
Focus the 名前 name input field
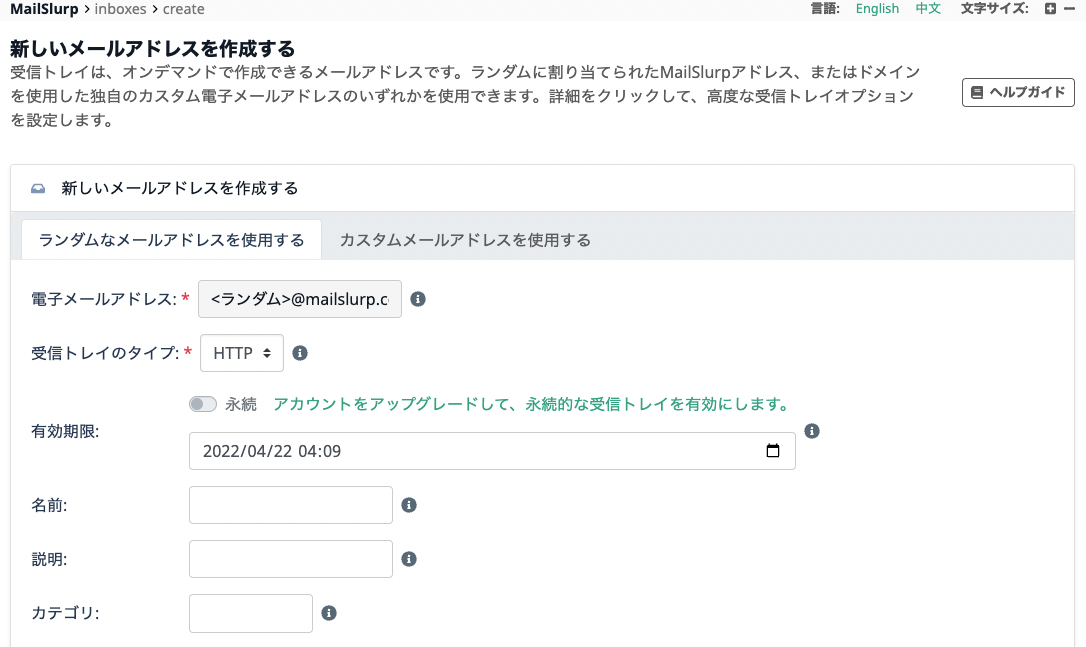(291, 505)
